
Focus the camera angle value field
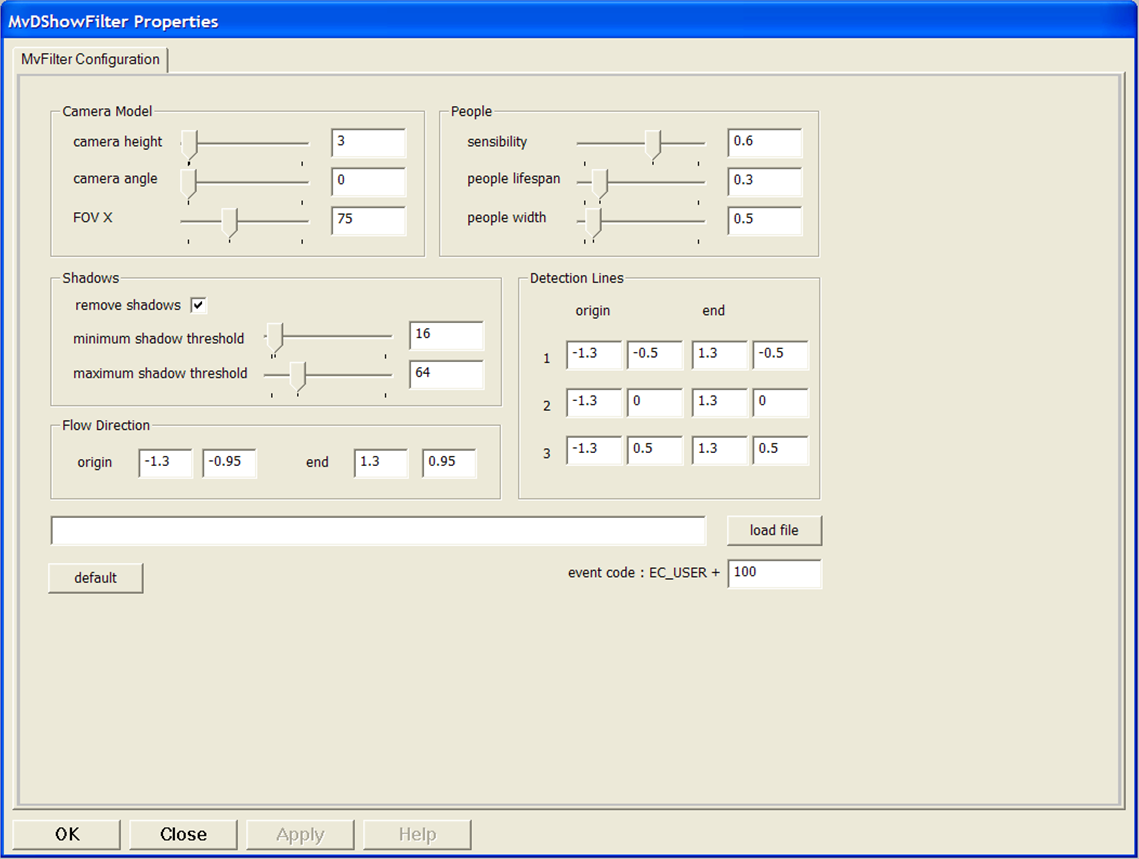pyautogui.click(x=368, y=182)
